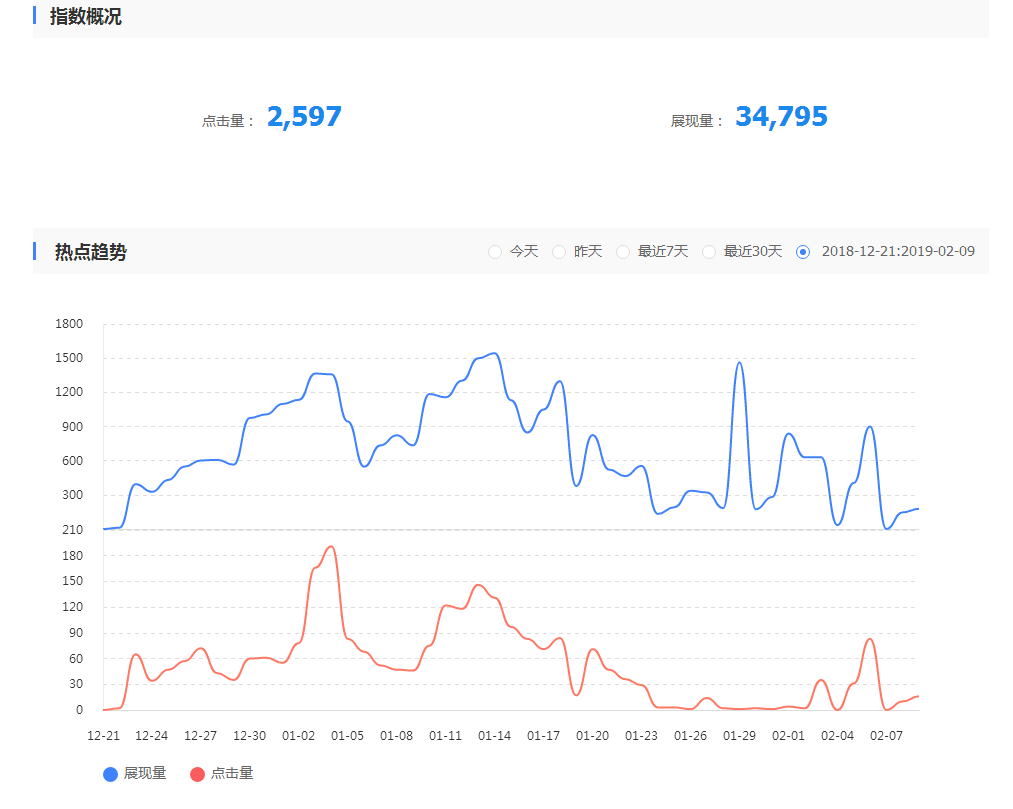Screen dimensions: 1013x809
Task: Click the red line peak near 01-13
Action: pos(479,585)
